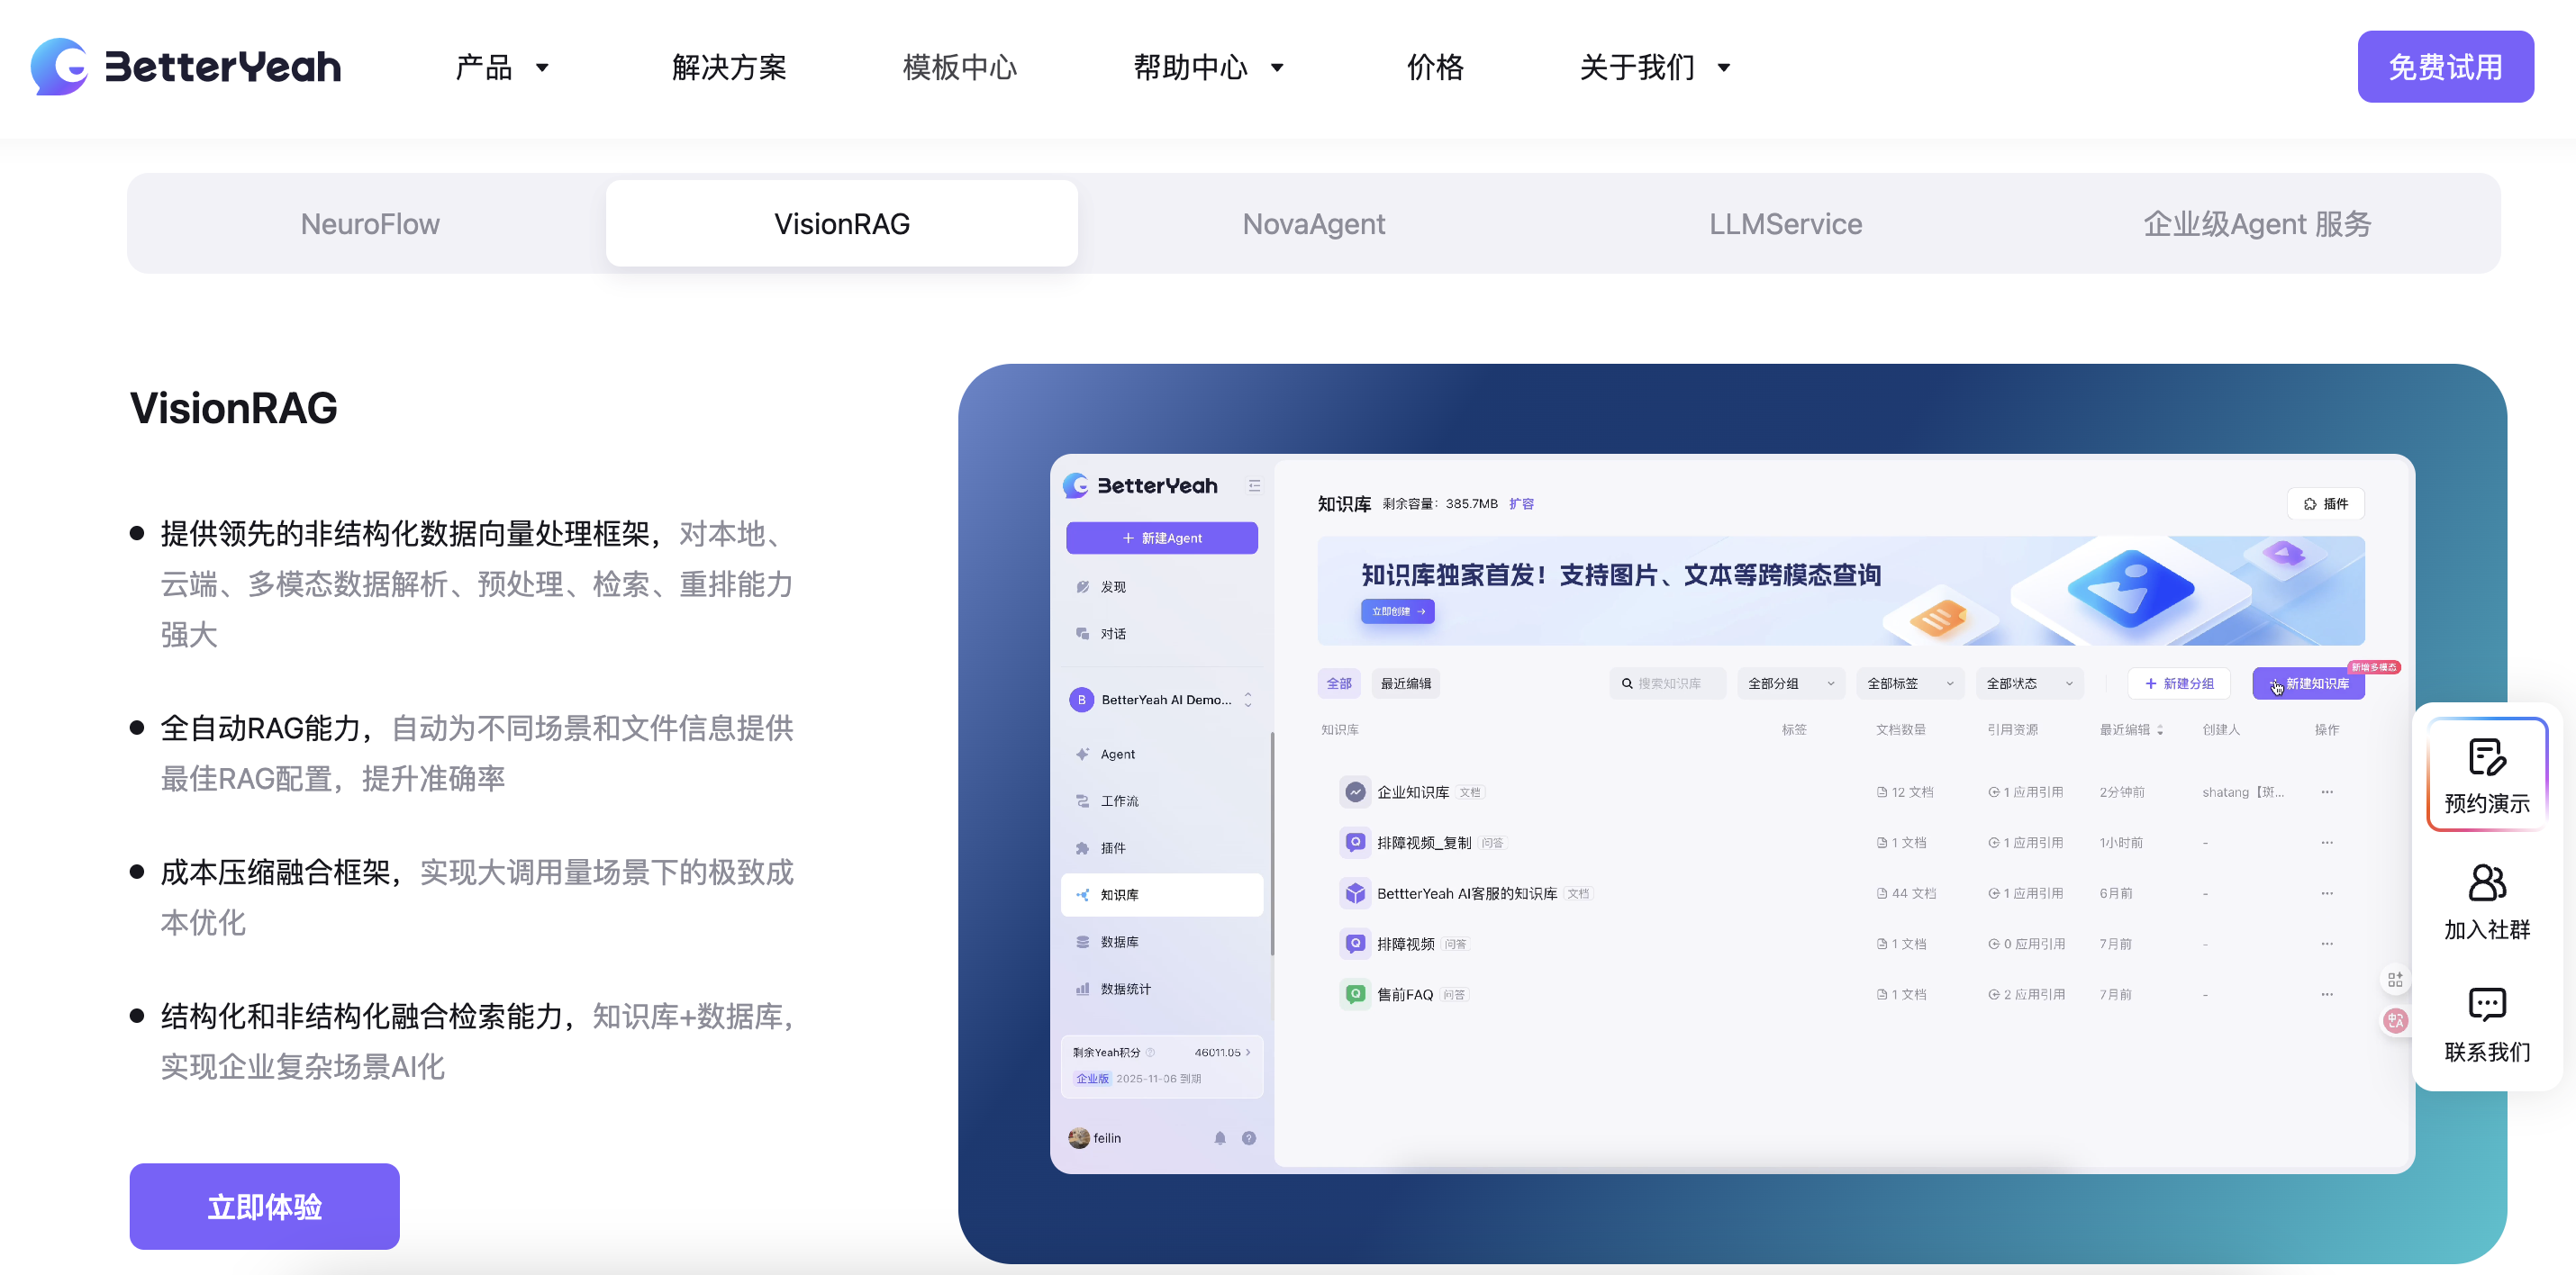Viewport: 2576px width, 1275px height.
Task: Go to the 价格 pricing link
Action: tap(1435, 67)
